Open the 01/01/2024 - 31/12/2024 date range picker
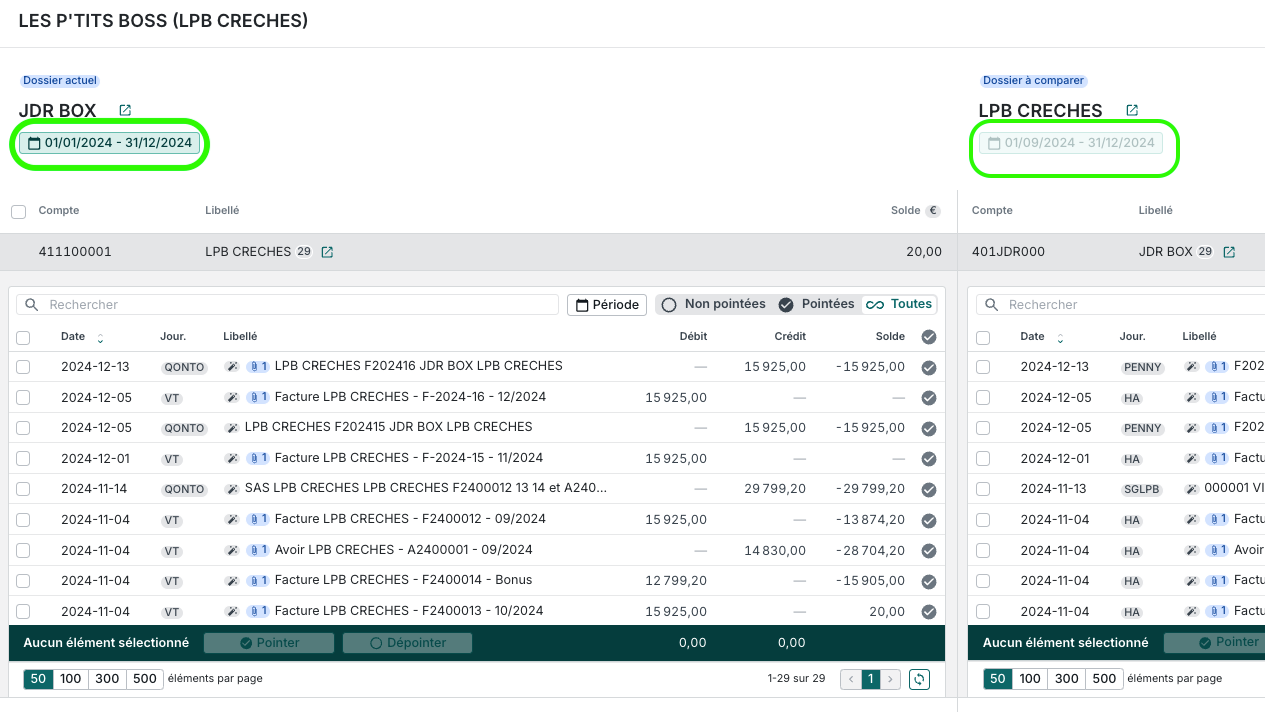This screenshot has height=712, width=1265. tap(110, 143)
